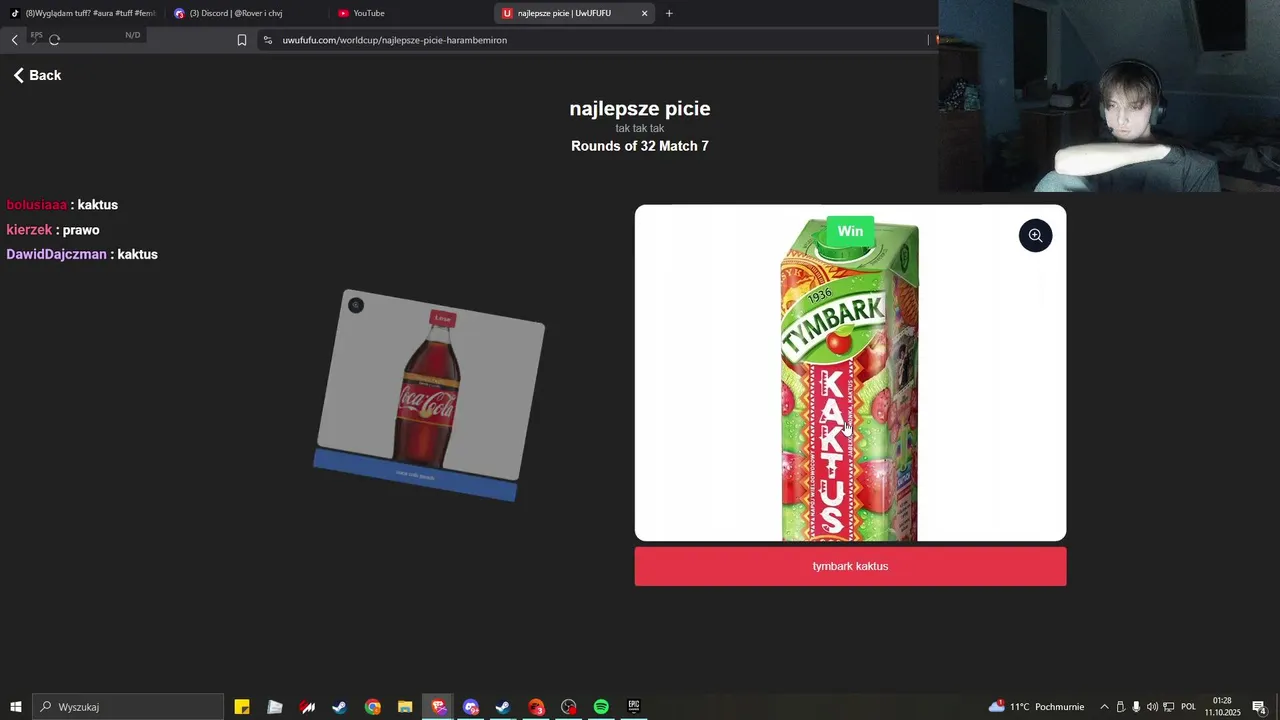
Task: Open site information icon in address bar
Action: coord(267,40)
